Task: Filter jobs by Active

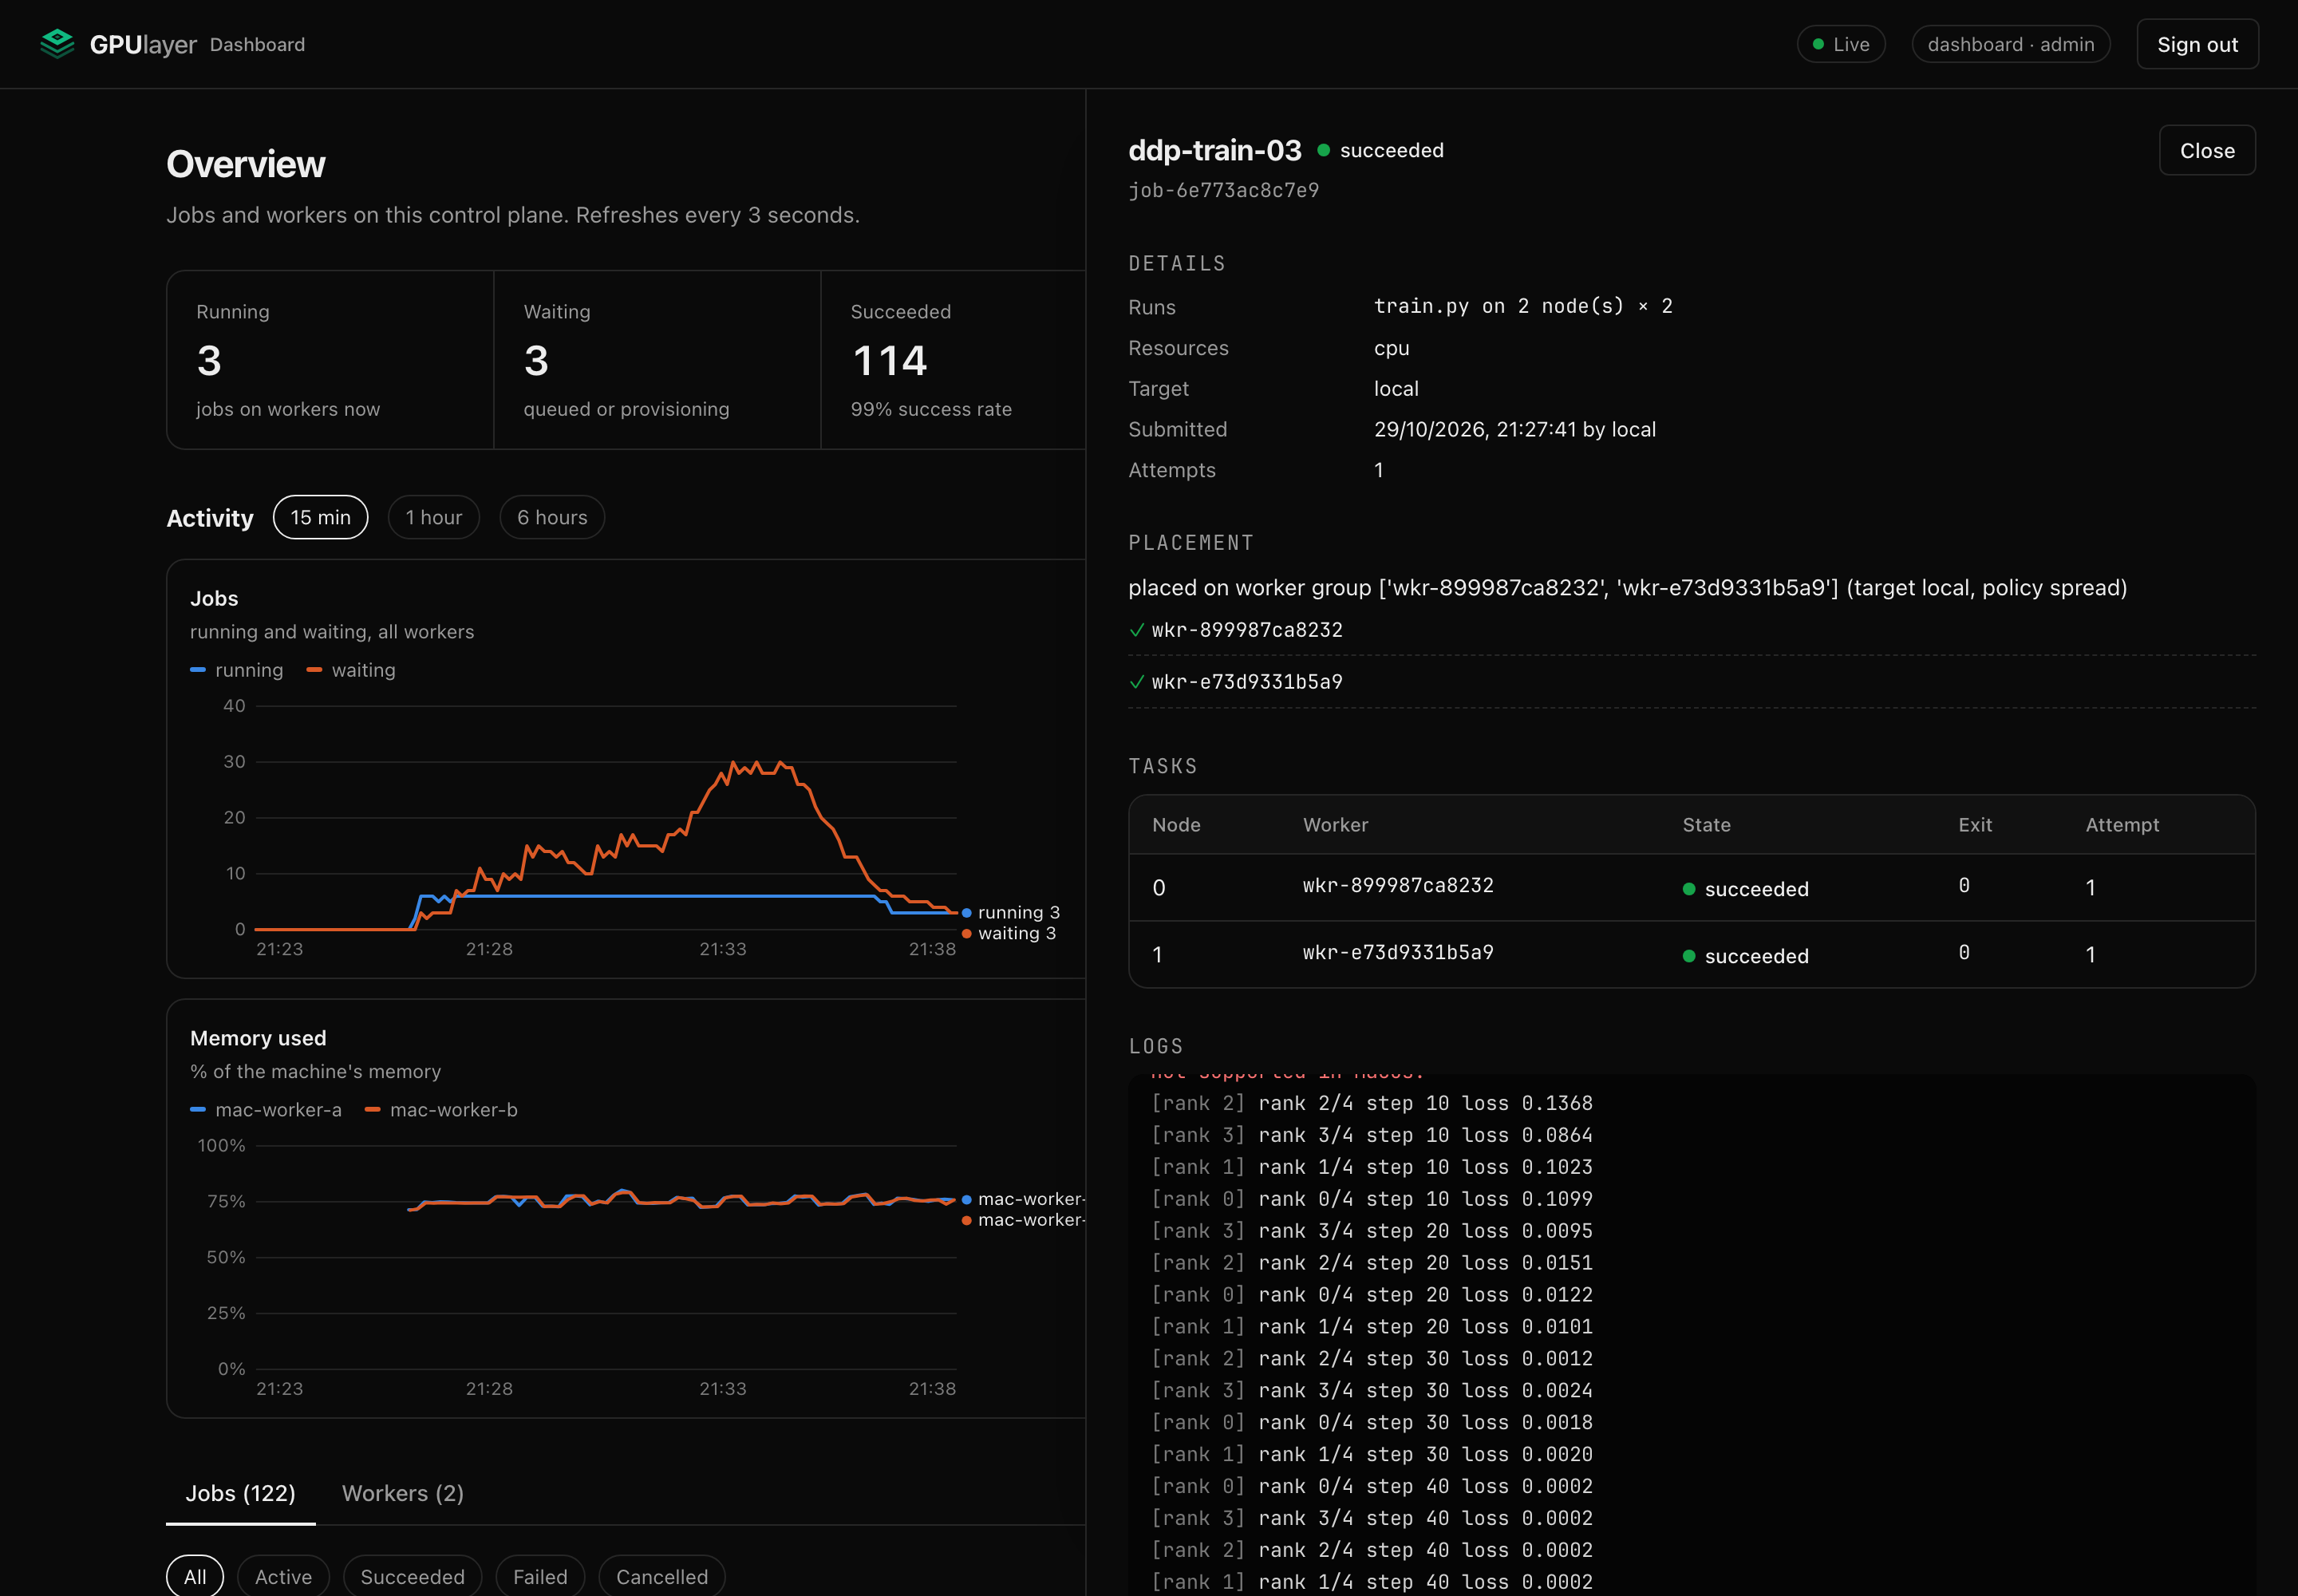Action: click(283, 1576)
